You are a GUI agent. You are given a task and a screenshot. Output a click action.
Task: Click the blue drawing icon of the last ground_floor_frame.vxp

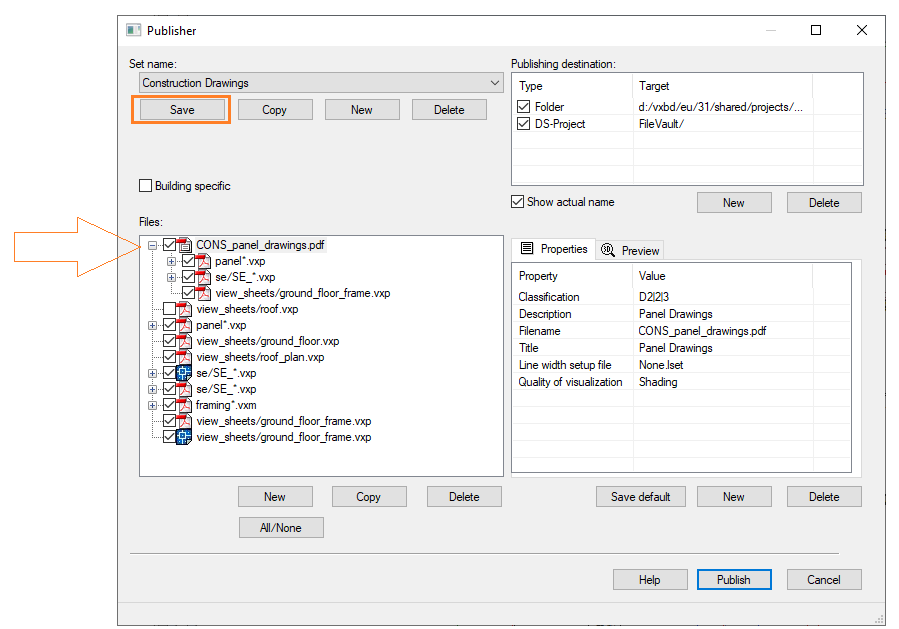(184, 437)
